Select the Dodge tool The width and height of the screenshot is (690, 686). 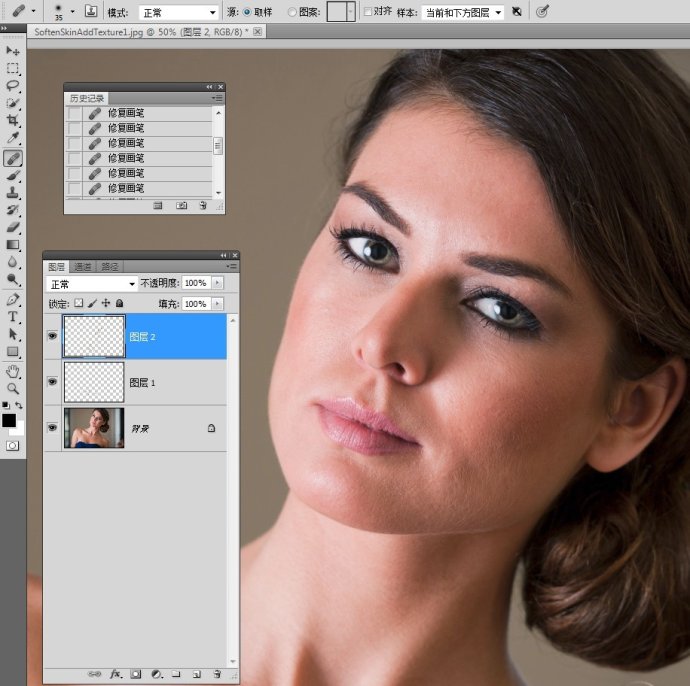point(13,279)
